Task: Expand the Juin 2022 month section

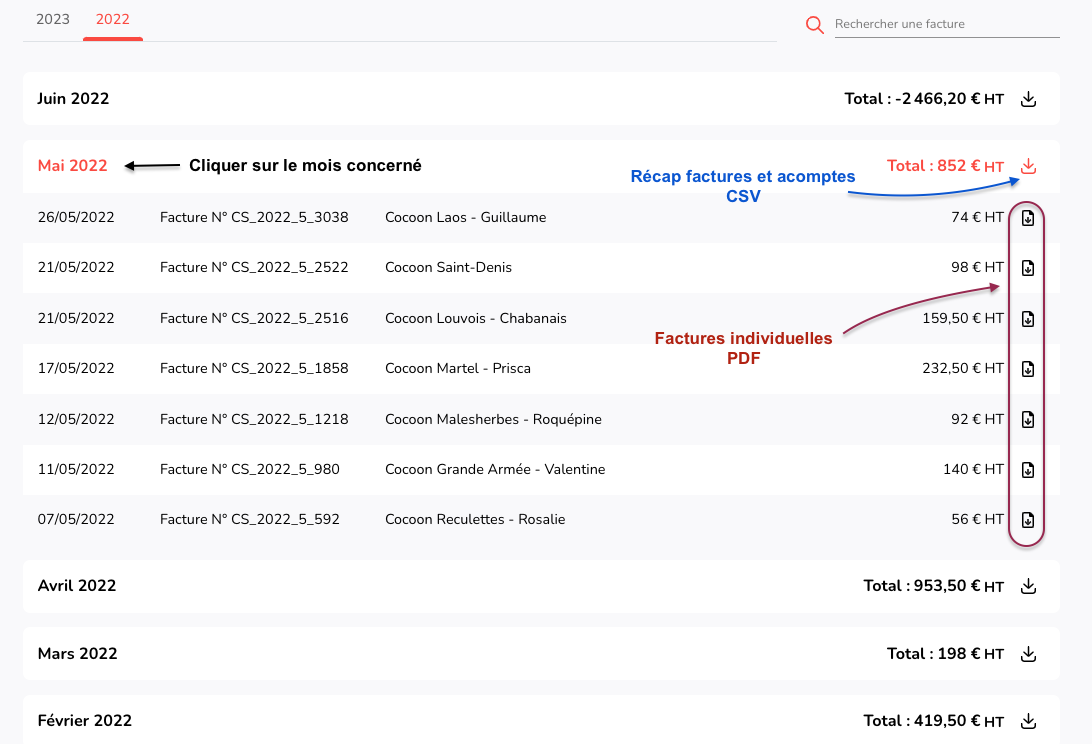Action: point(73,99)
